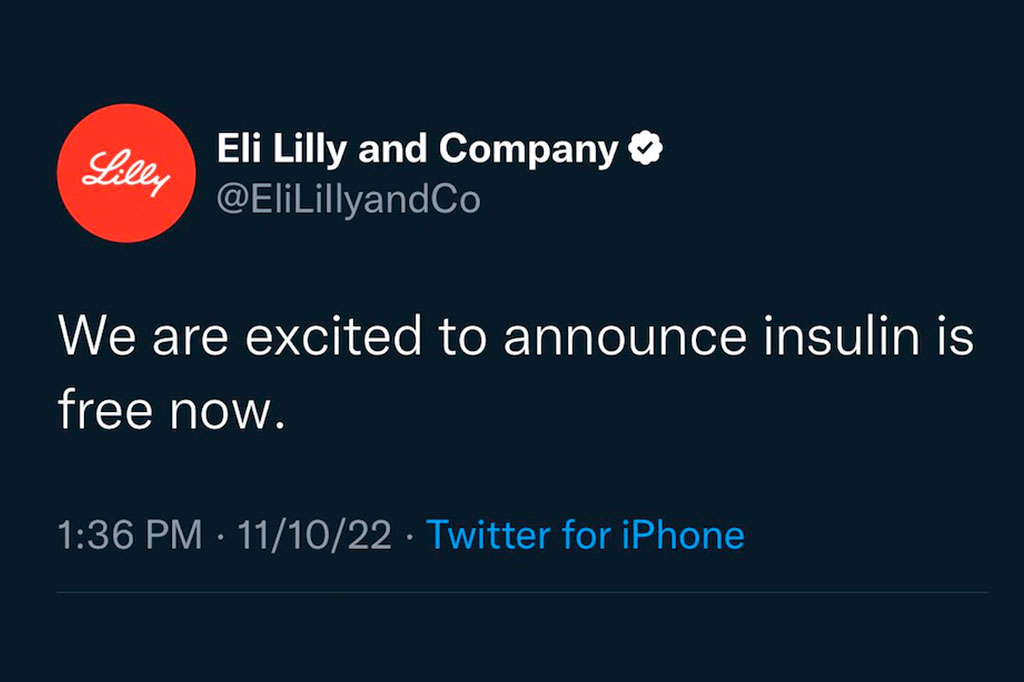Screen dimensions: 1024x682
Task: Click the word "Twitter" in the source label
Action: point(489,535)
